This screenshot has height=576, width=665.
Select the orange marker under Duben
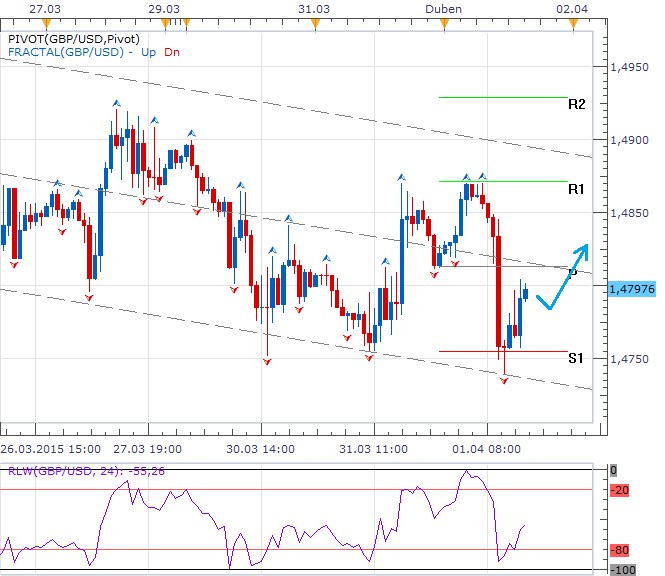(443, 23)
